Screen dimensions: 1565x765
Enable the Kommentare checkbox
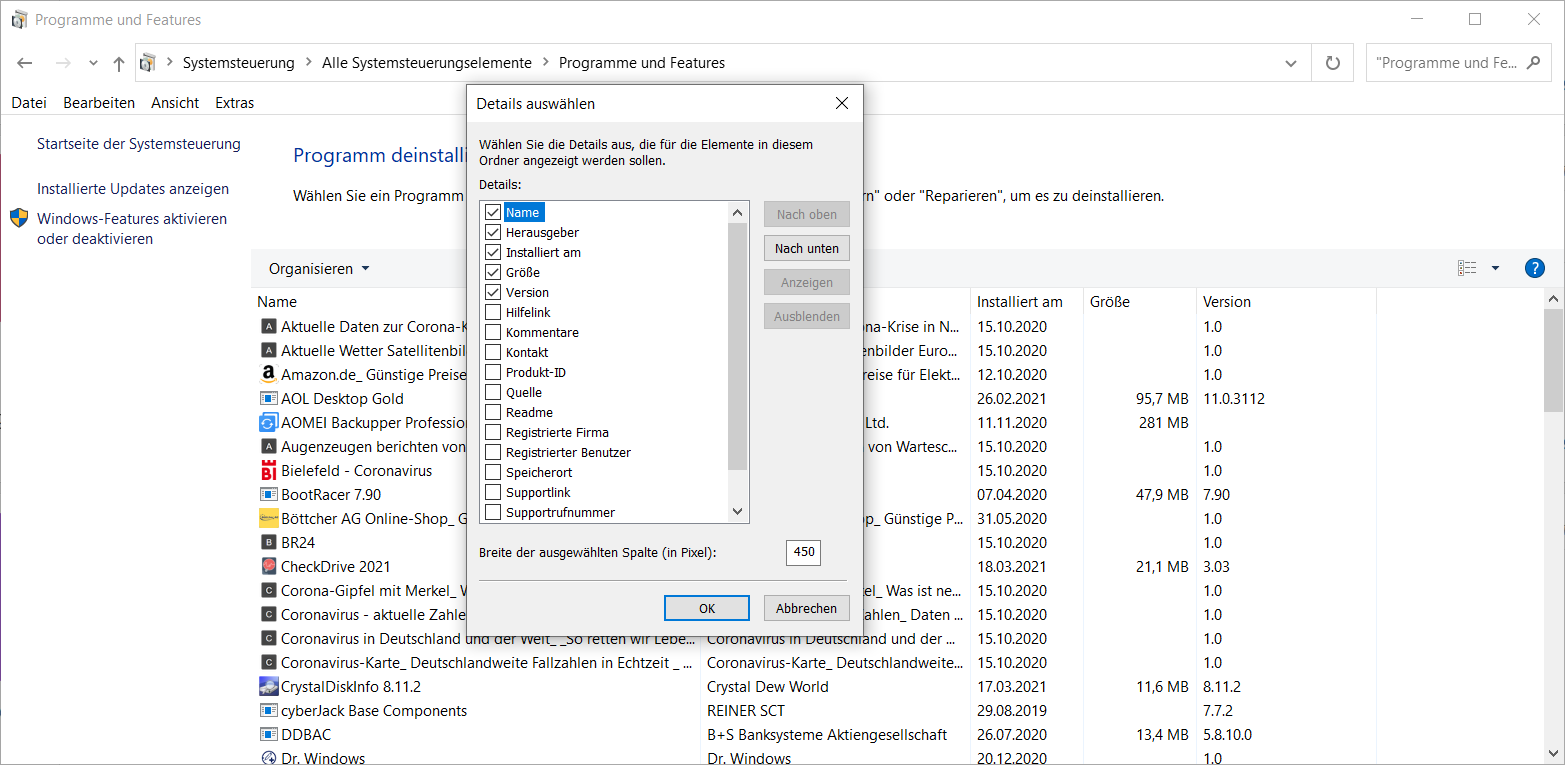[493, 333]
